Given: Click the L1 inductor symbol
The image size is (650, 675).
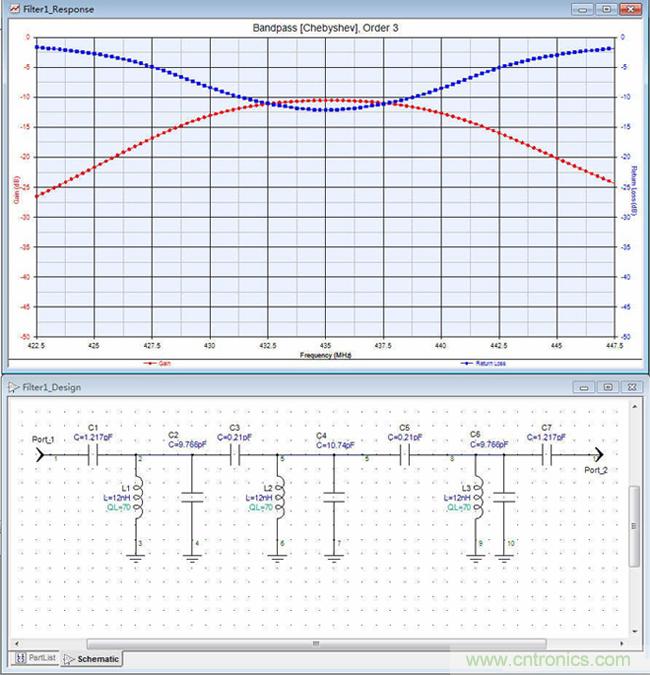Looking at the screenshot, I should coord(139,493).
